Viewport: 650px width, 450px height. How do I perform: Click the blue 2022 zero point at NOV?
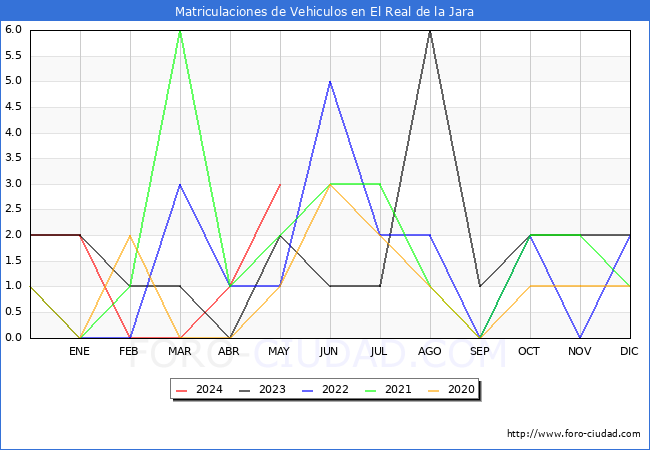(x=580, y=338)
